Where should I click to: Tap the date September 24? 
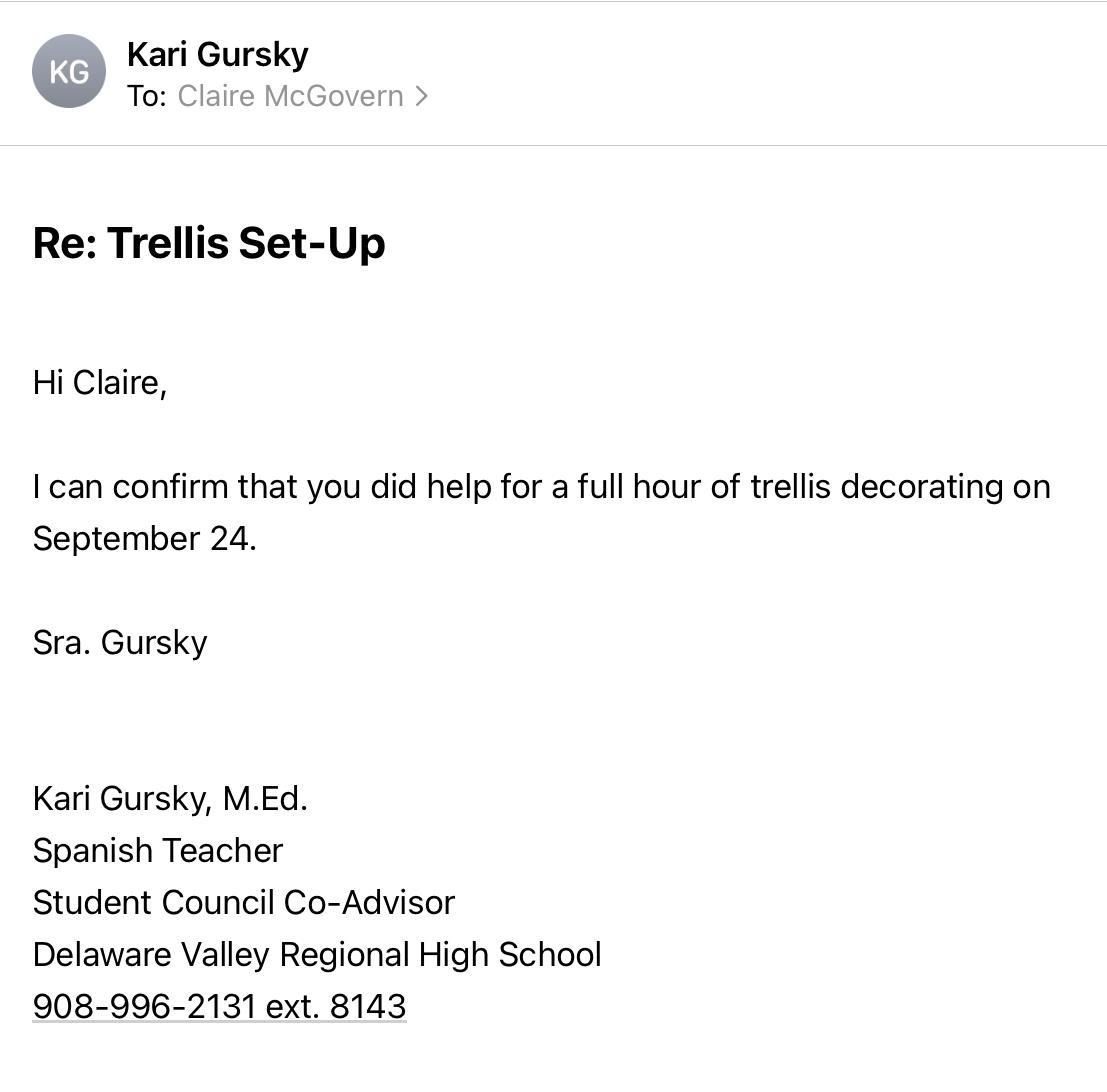coord(144,539)
